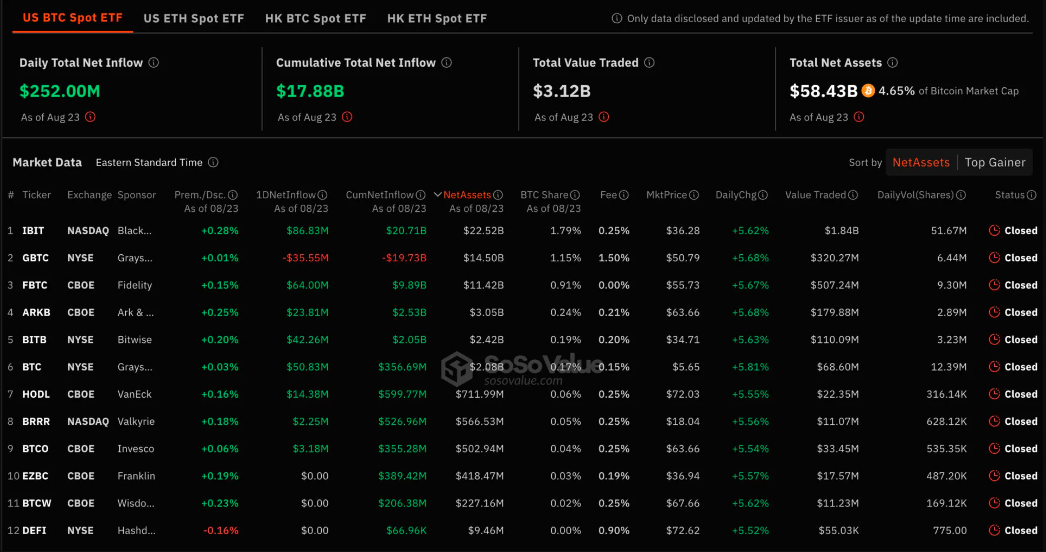Click info icon on NetAssets column header
Viewport: 1046px width, 552px height.
coord(498,195)
